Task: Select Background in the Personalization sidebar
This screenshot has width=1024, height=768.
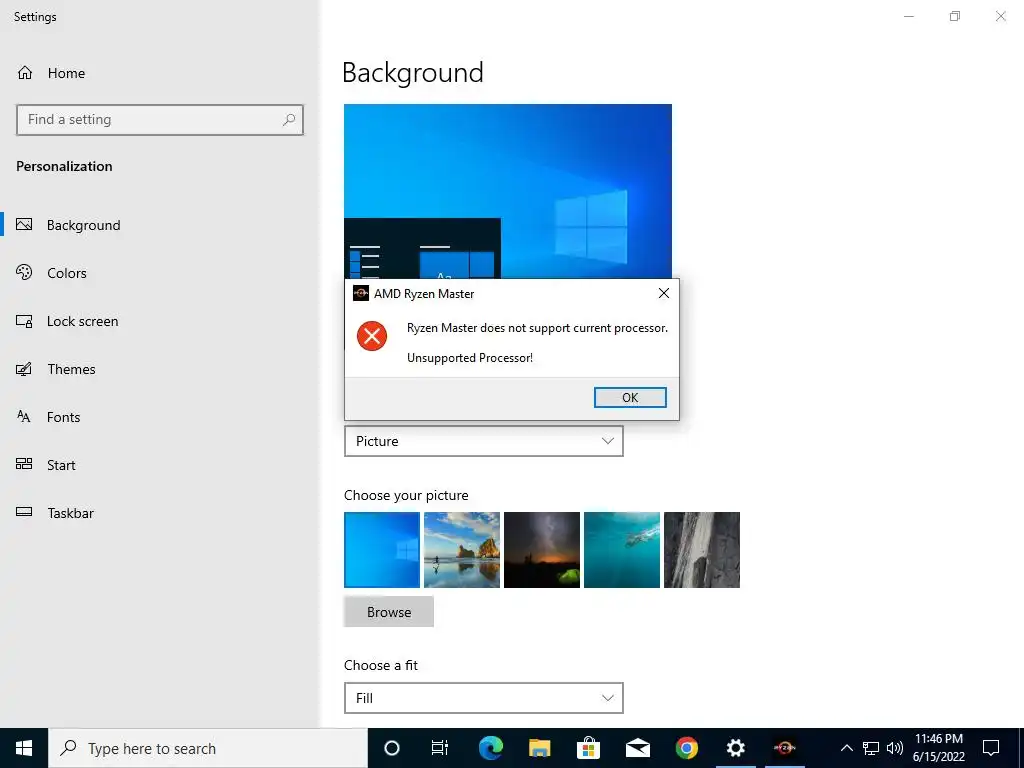Action: (x=160, y=225)
